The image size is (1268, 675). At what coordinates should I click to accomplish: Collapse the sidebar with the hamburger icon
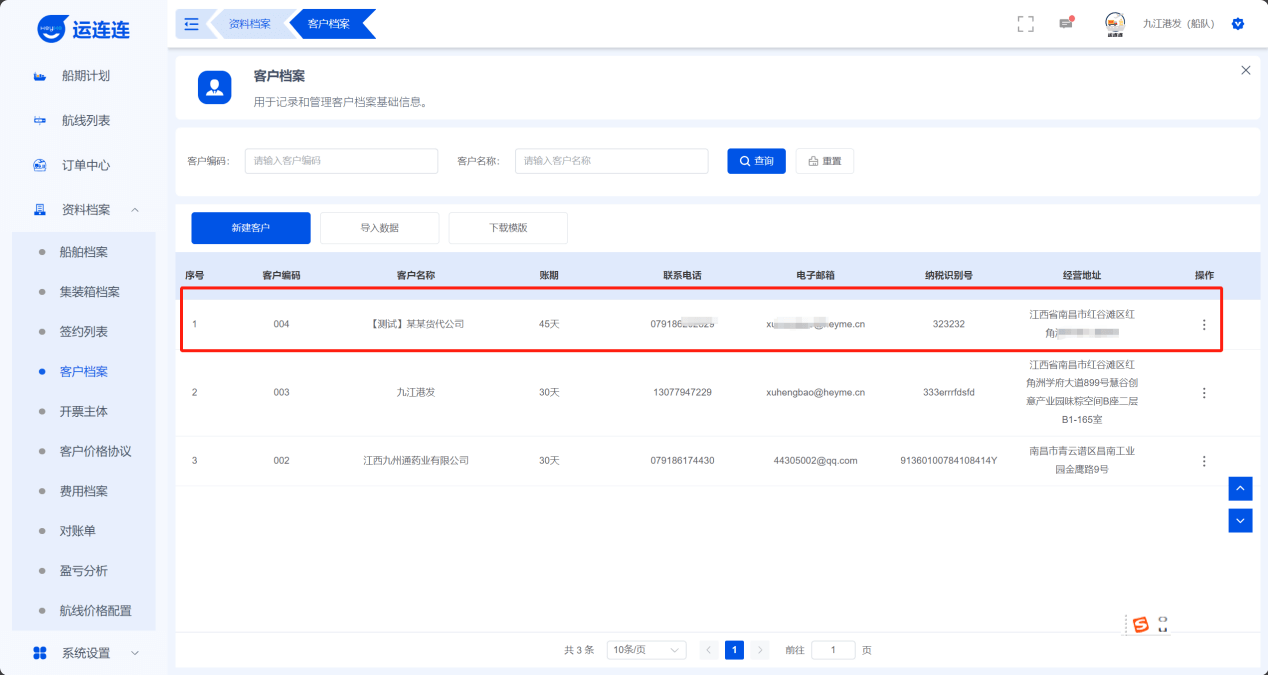coord(192,24)
